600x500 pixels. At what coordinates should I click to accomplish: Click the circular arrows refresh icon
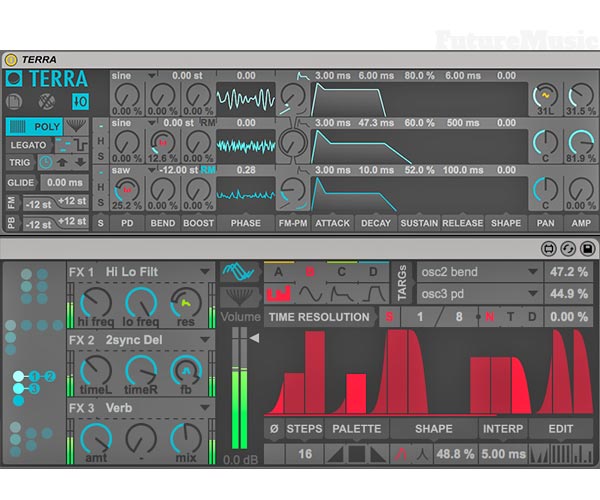(x=568, y=249)
